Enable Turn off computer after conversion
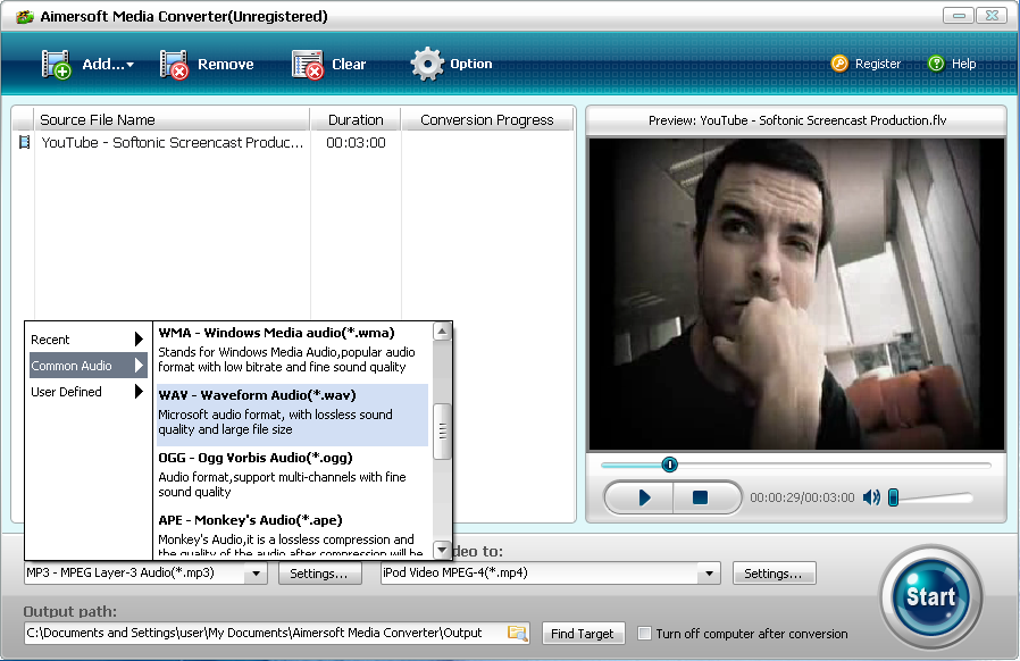 pyautogui.click(x=644, y=633)
